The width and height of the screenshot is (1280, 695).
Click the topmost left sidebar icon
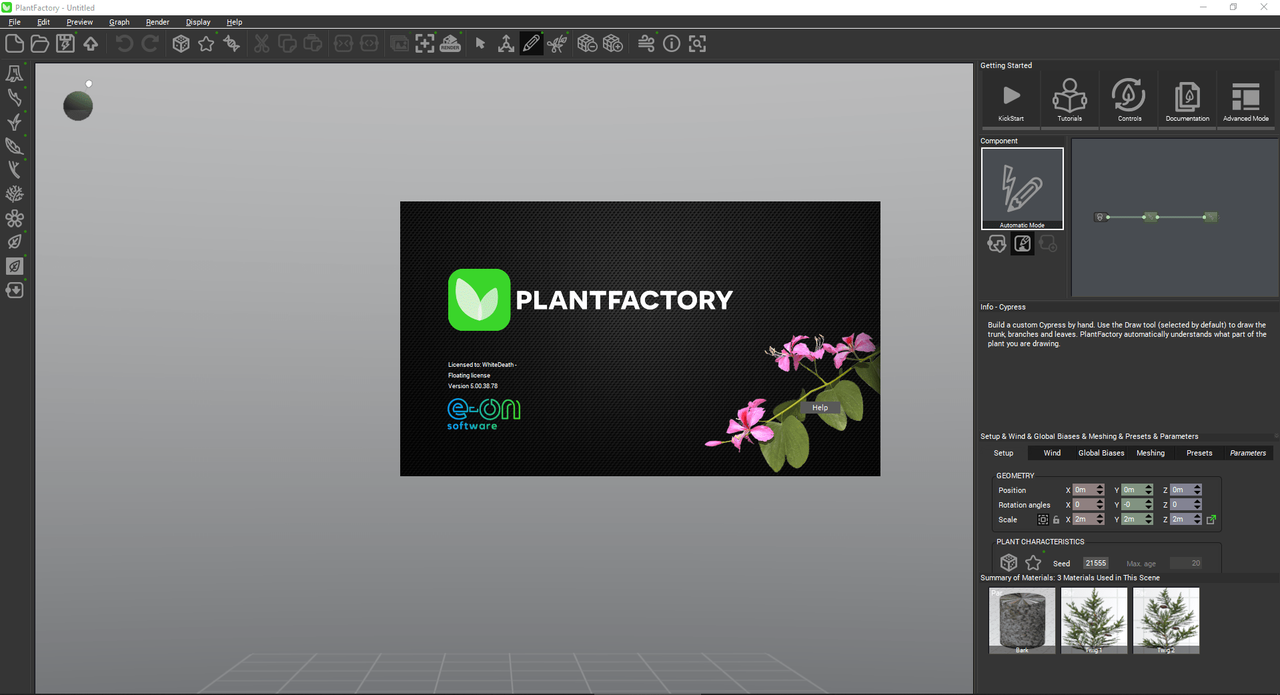point(15,74)
